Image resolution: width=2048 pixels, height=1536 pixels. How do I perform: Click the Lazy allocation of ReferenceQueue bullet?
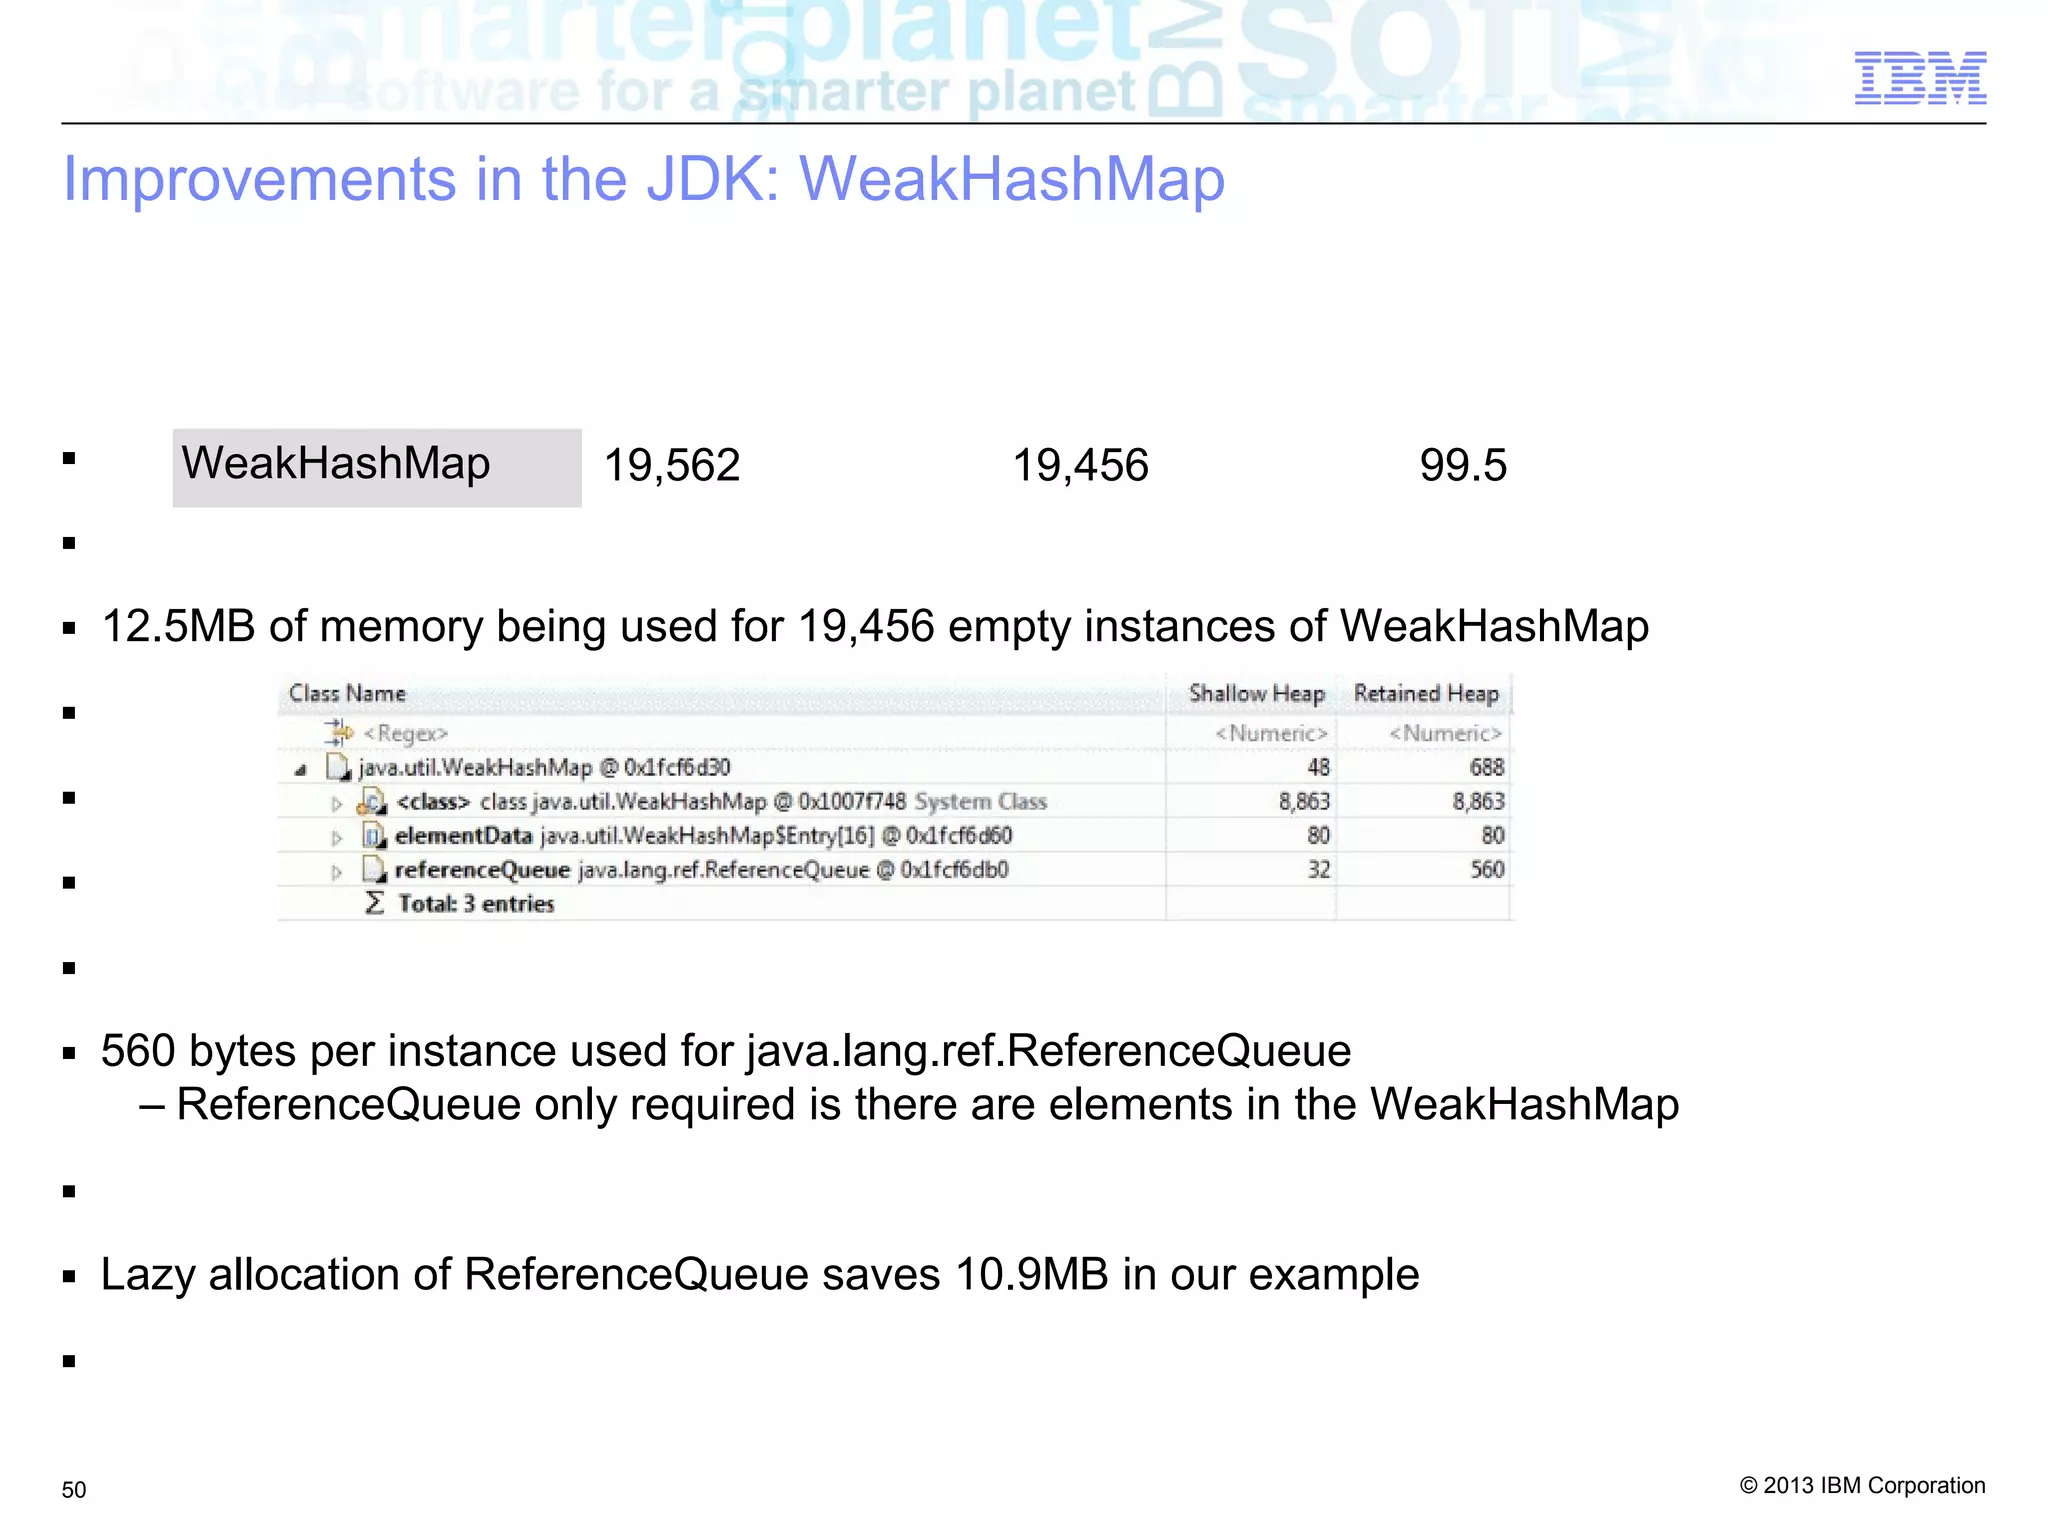[x=760, y=1275]
